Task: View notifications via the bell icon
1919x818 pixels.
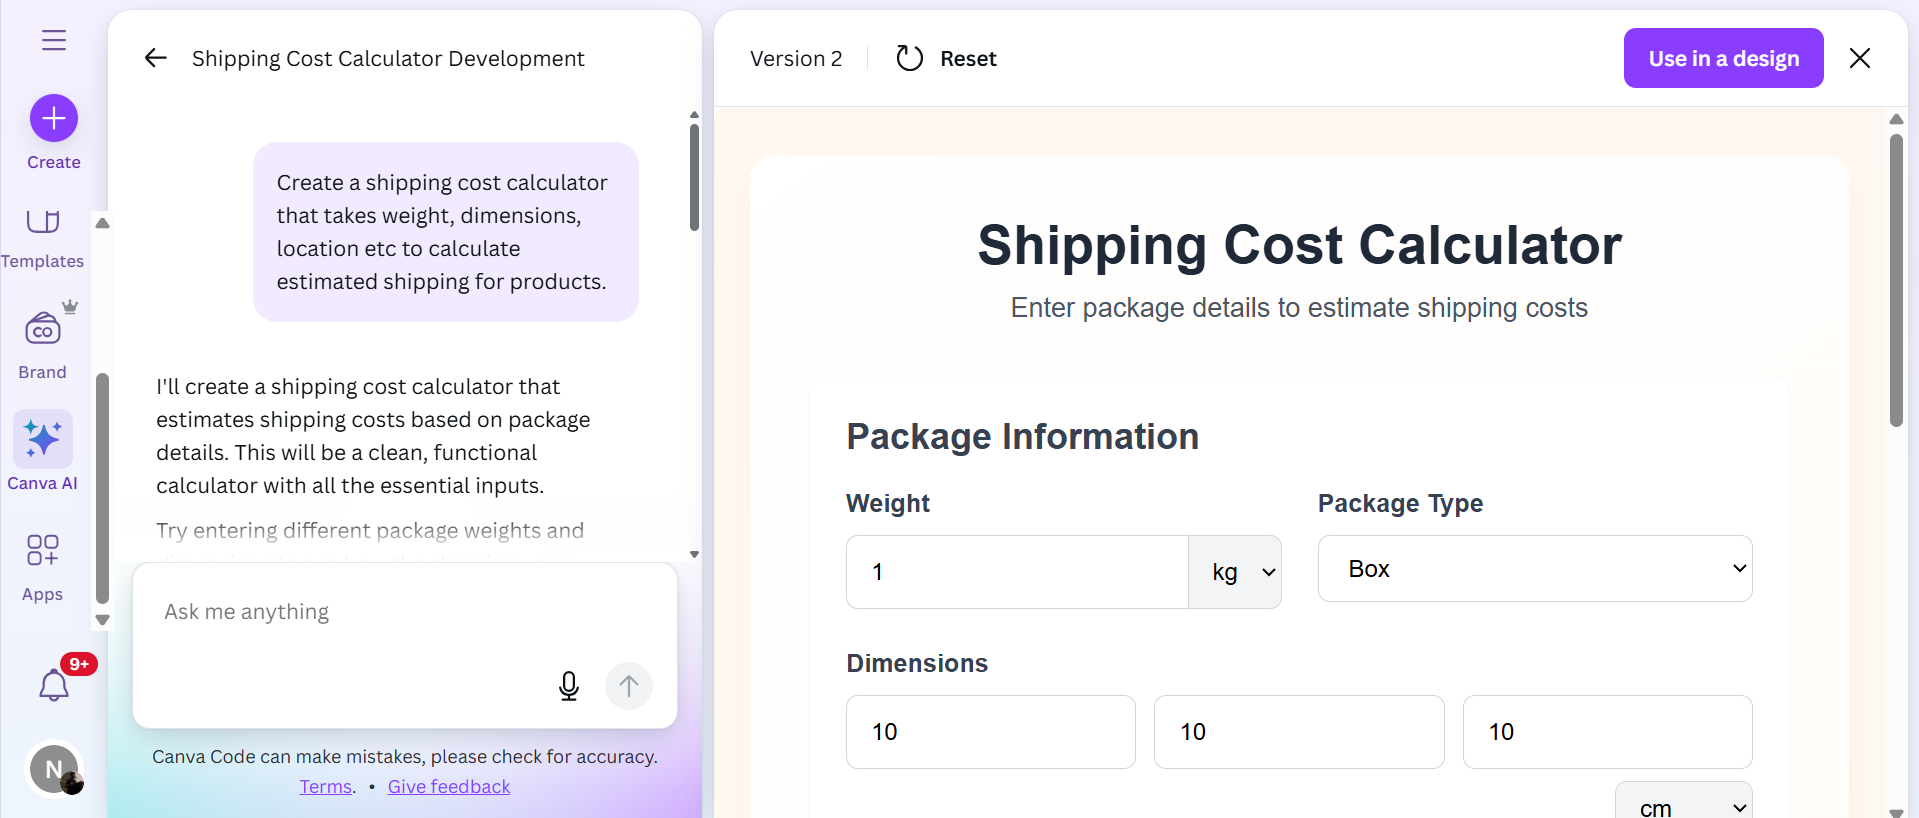Action: [54, 685]
